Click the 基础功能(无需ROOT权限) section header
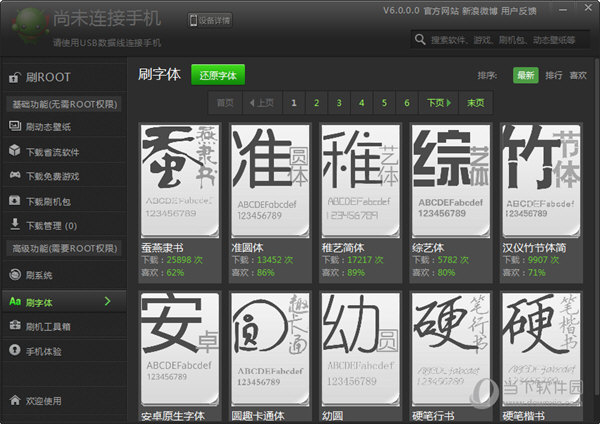The height and width of the screenshot is (424, 600). 64,104
